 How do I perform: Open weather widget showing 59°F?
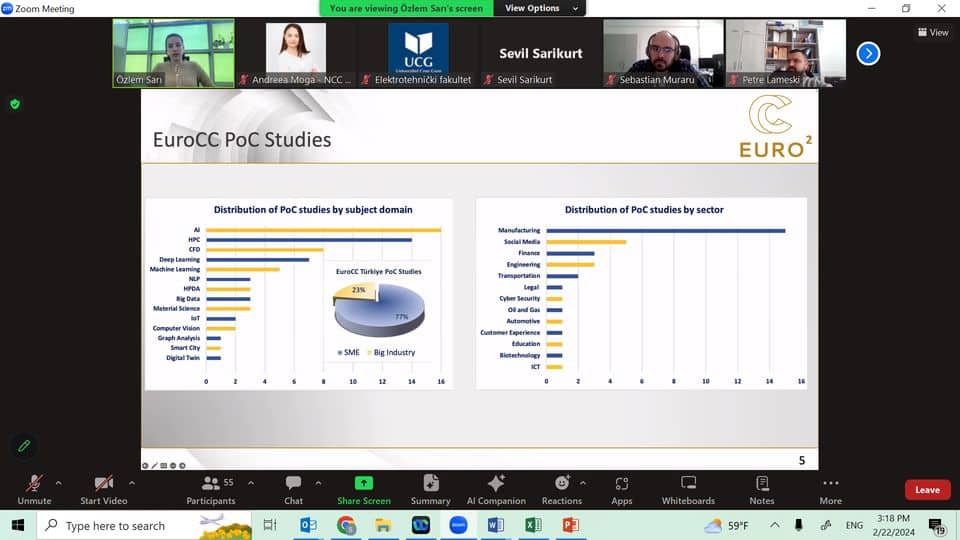(726, 525)
